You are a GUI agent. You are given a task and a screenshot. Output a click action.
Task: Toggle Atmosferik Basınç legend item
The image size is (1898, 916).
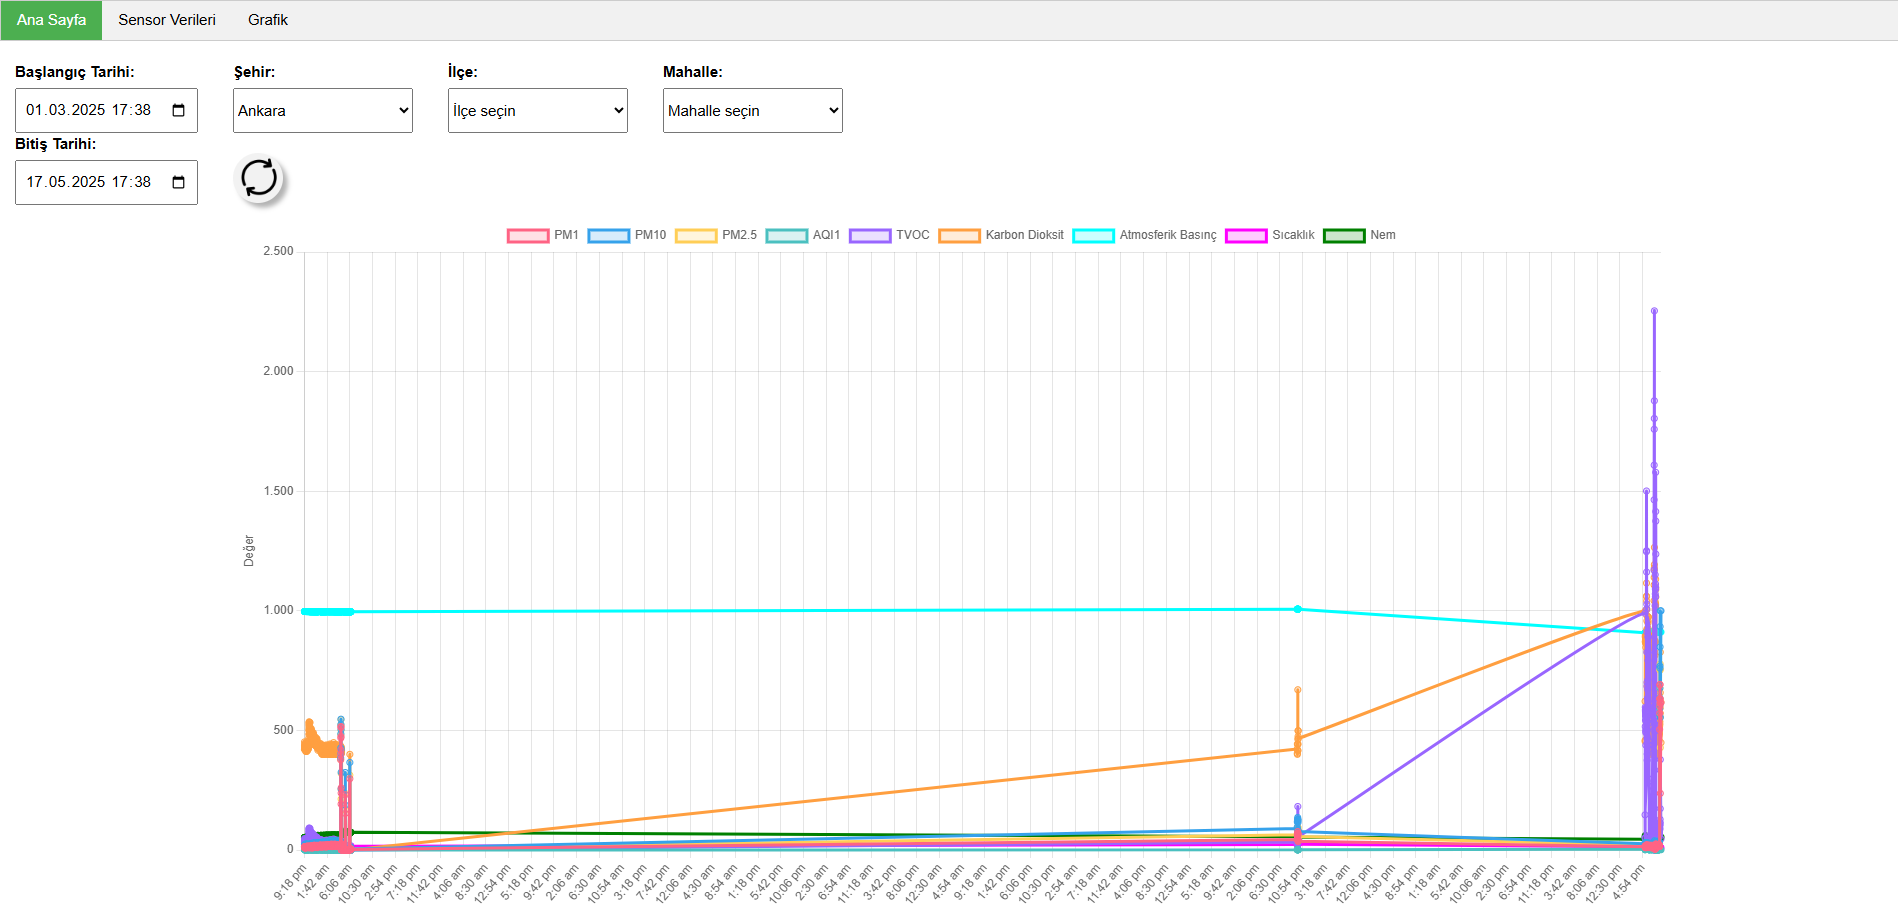point(1144,235)
